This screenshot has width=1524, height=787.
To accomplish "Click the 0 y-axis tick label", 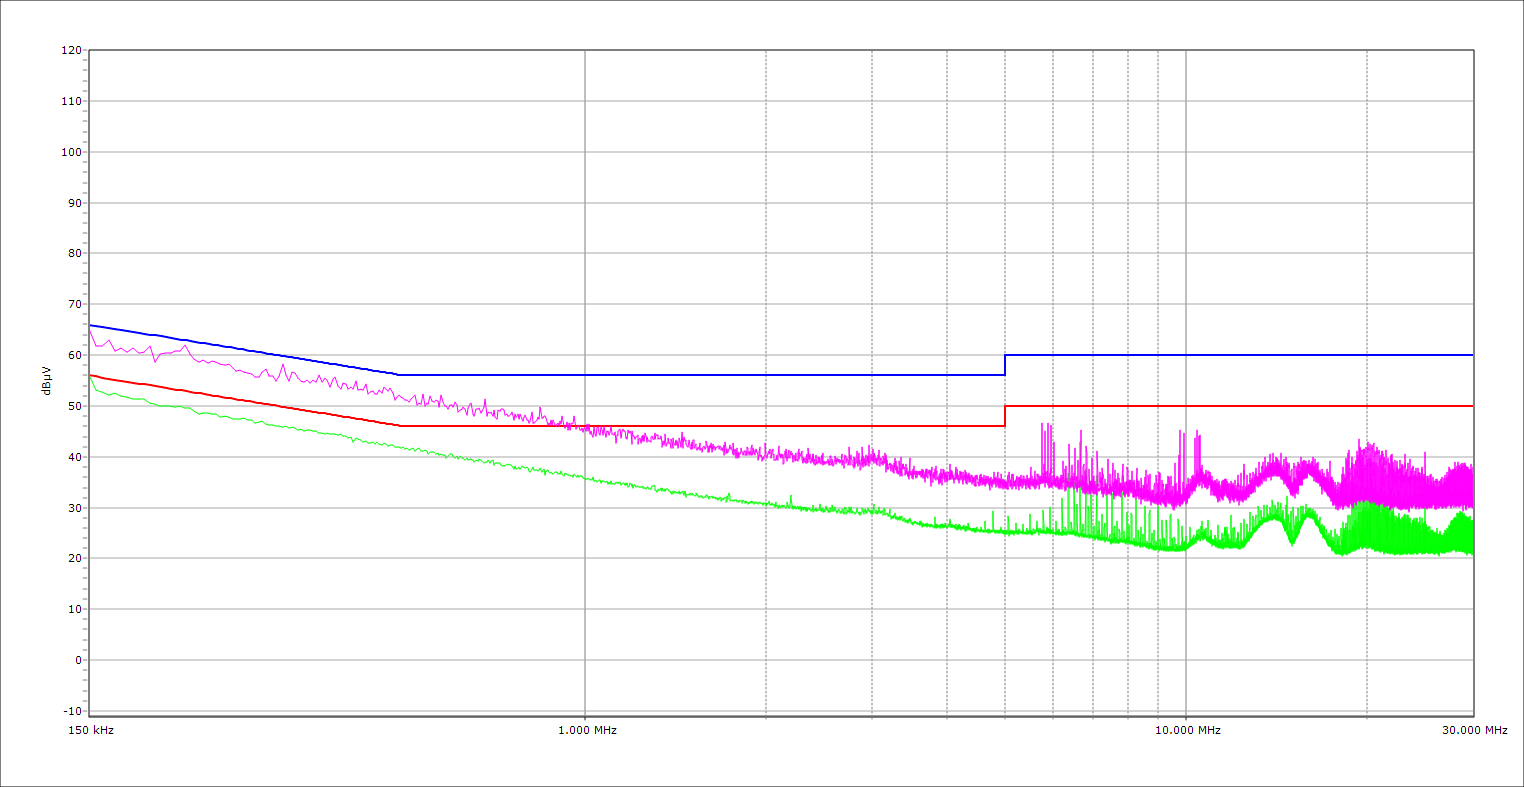I will [x=77, y=660].
